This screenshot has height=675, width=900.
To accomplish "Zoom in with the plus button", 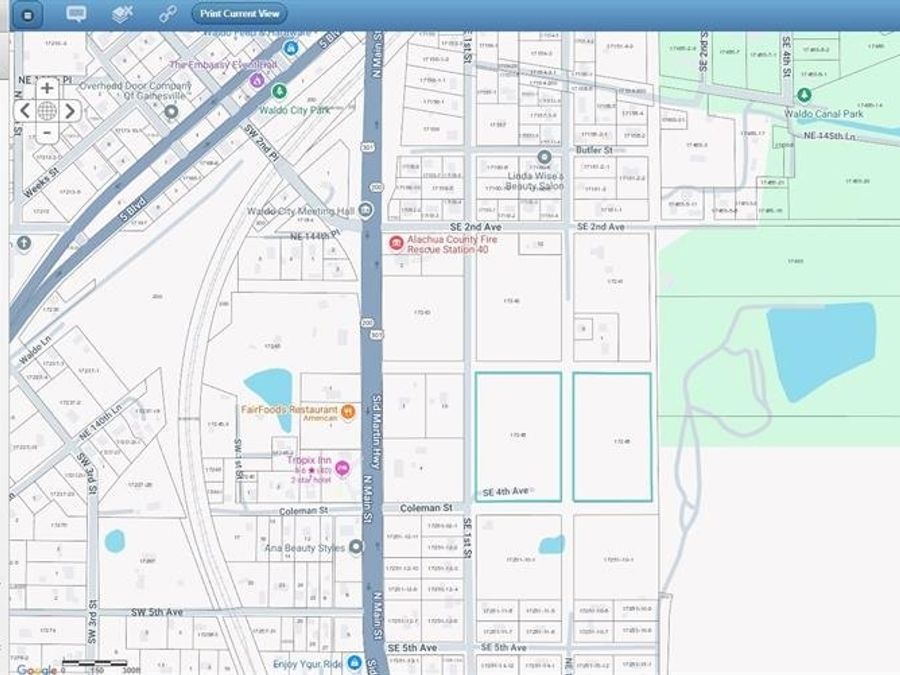I will click(47, 88).
